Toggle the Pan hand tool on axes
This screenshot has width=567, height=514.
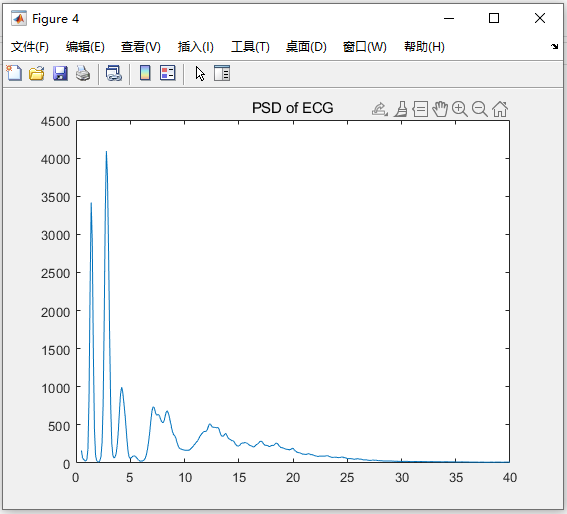pos(440,109)
